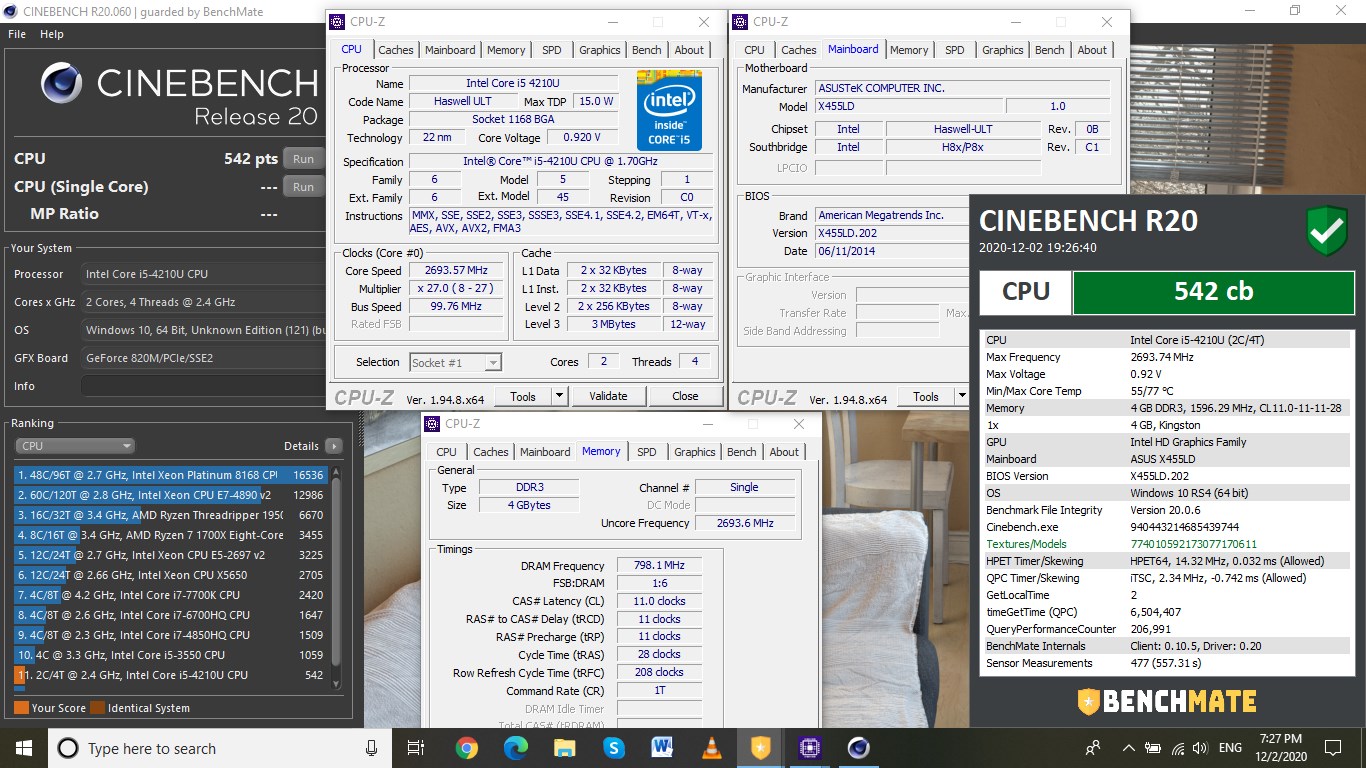Image resolution: width=1366 pixels, height=768 pixels.
Task: Select ranking row AMD Ryzen Threadripper 6670
Action: click(x=171, y=515)
